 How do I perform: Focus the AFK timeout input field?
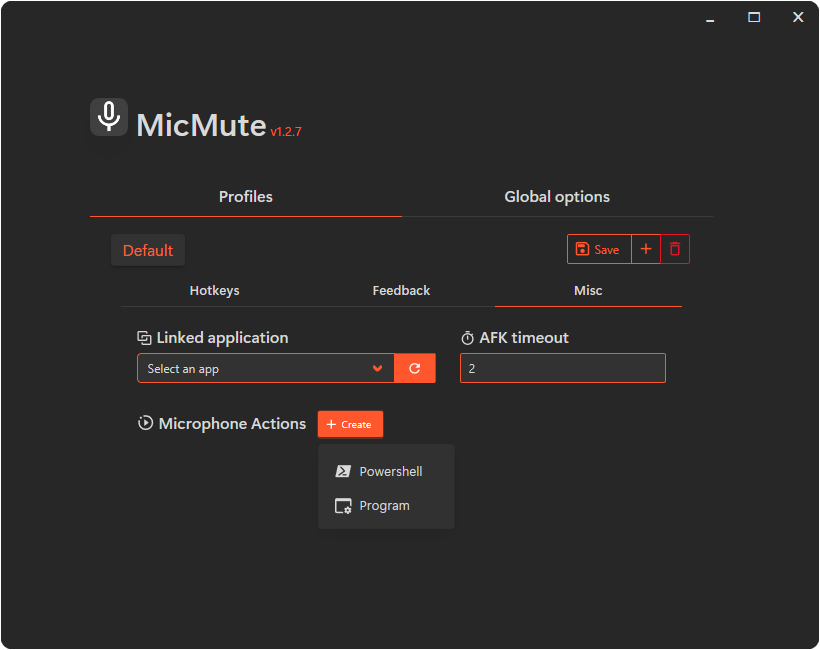click(x=563, y=369)
